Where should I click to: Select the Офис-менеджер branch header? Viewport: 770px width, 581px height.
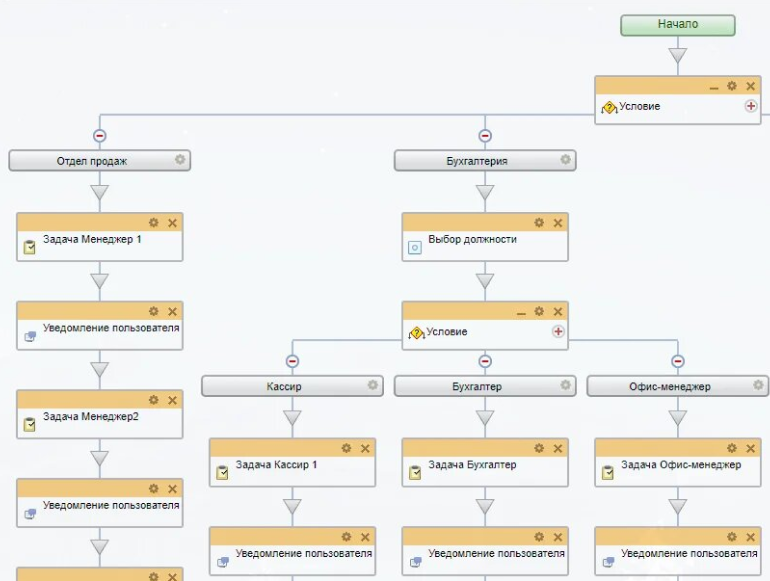coord(678,386)
